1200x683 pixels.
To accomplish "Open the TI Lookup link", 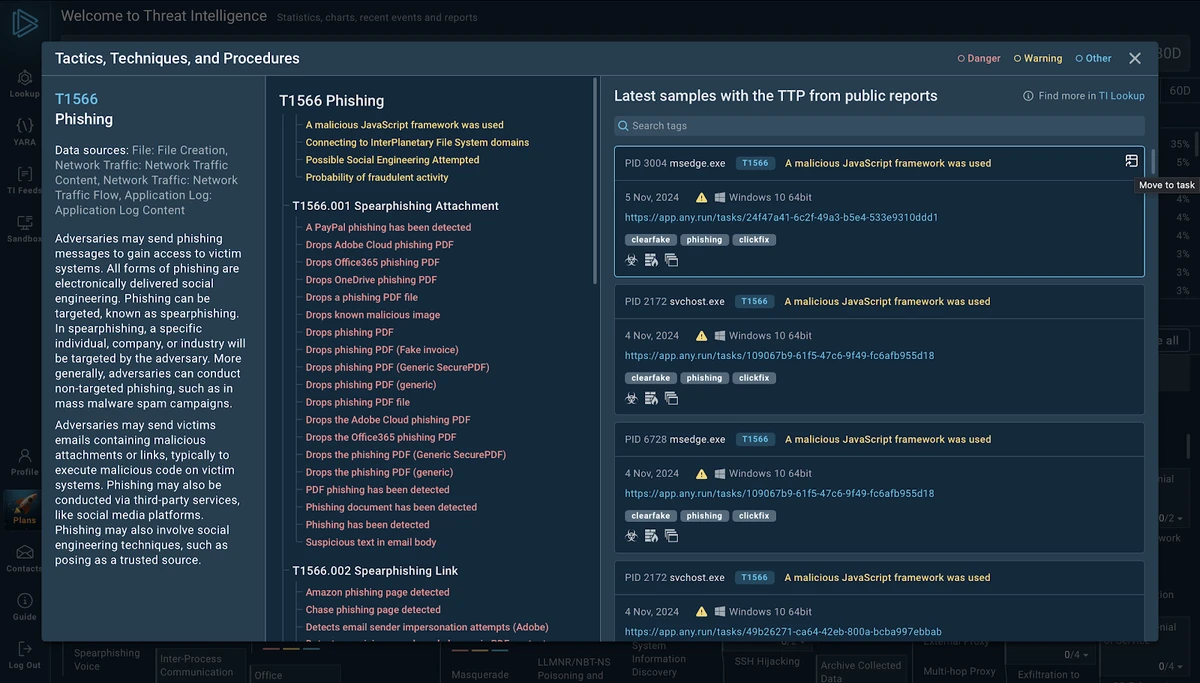I will (x=1122, y=96).
